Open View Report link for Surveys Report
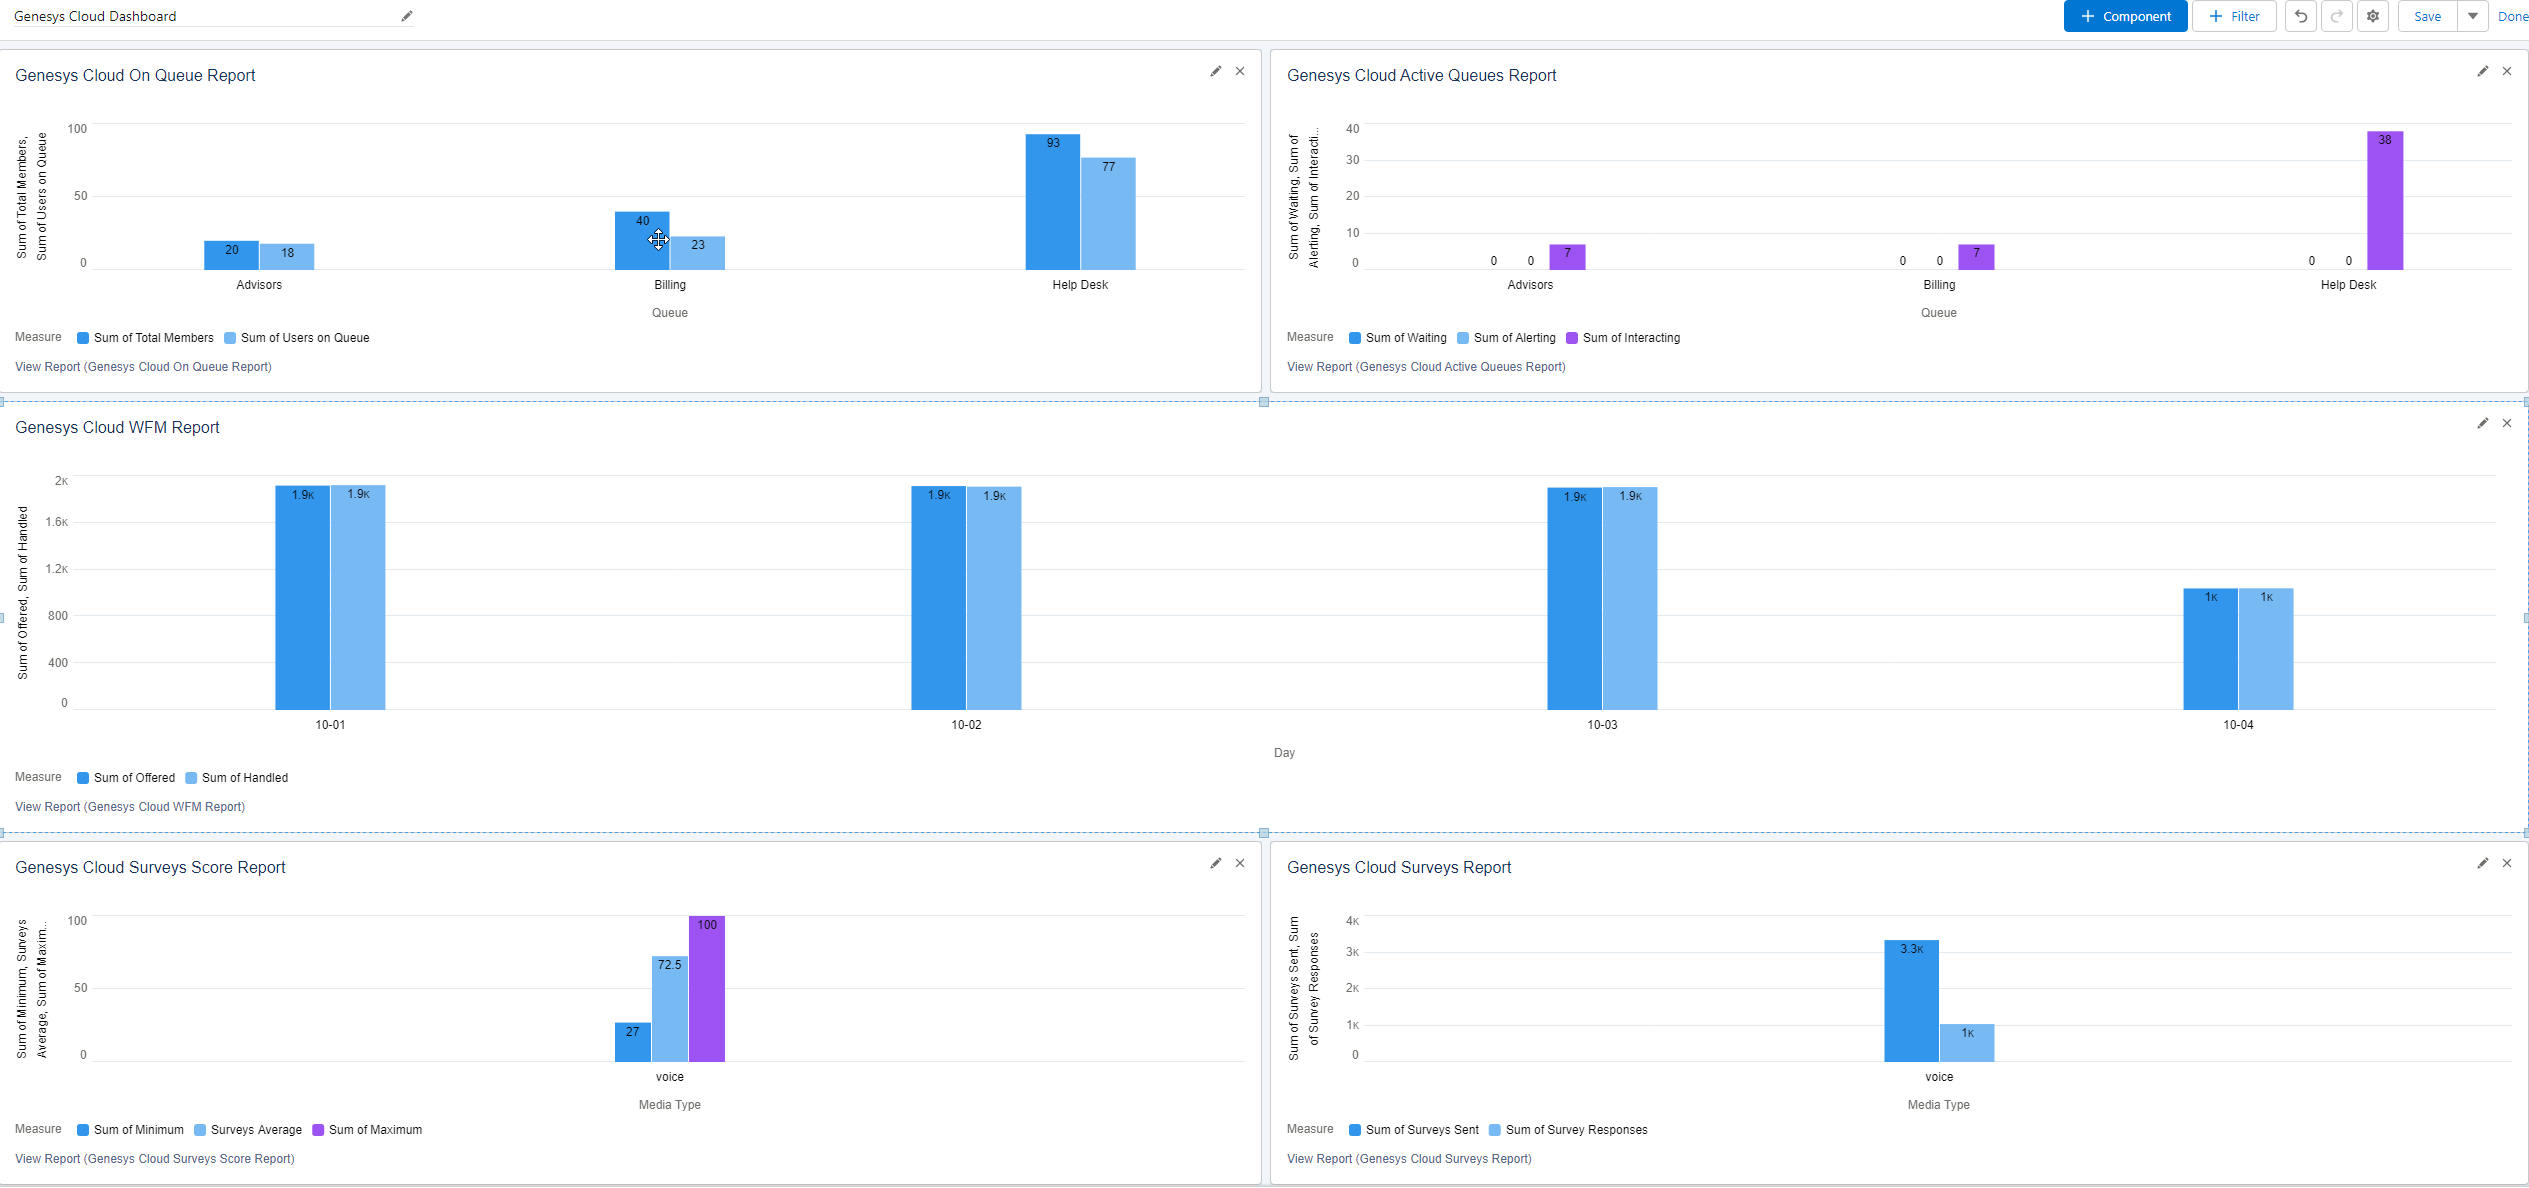The image size is (2529, 1188). point(1408,1159)
